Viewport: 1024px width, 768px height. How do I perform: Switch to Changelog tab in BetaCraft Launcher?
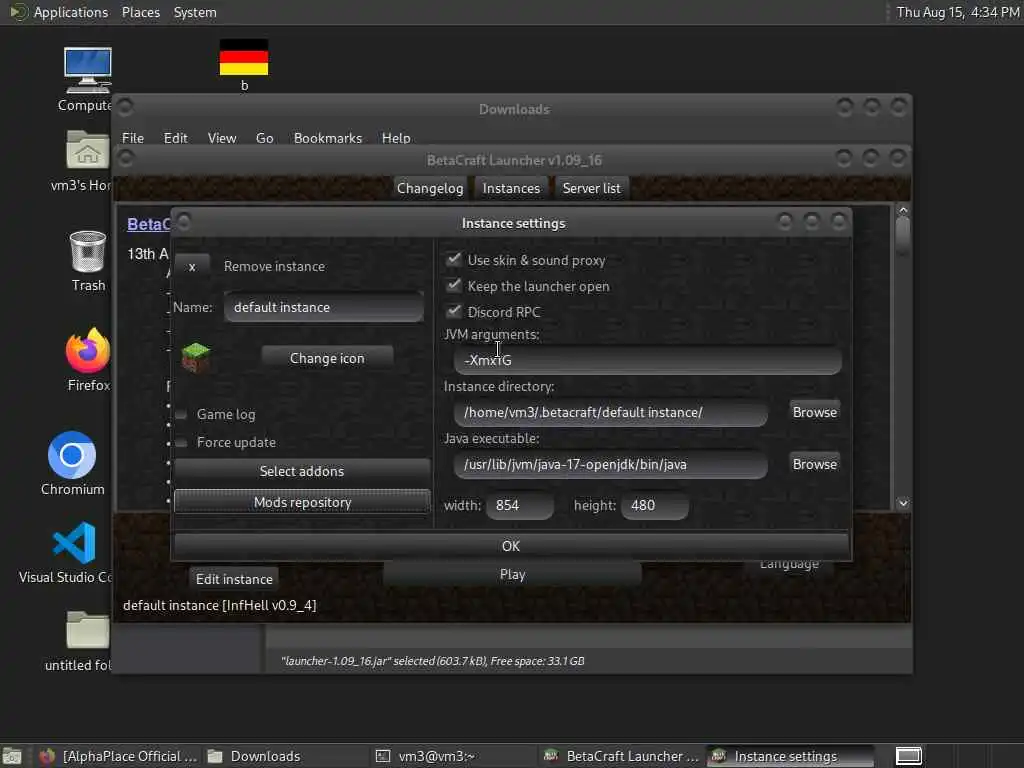(x=430, y=188)
